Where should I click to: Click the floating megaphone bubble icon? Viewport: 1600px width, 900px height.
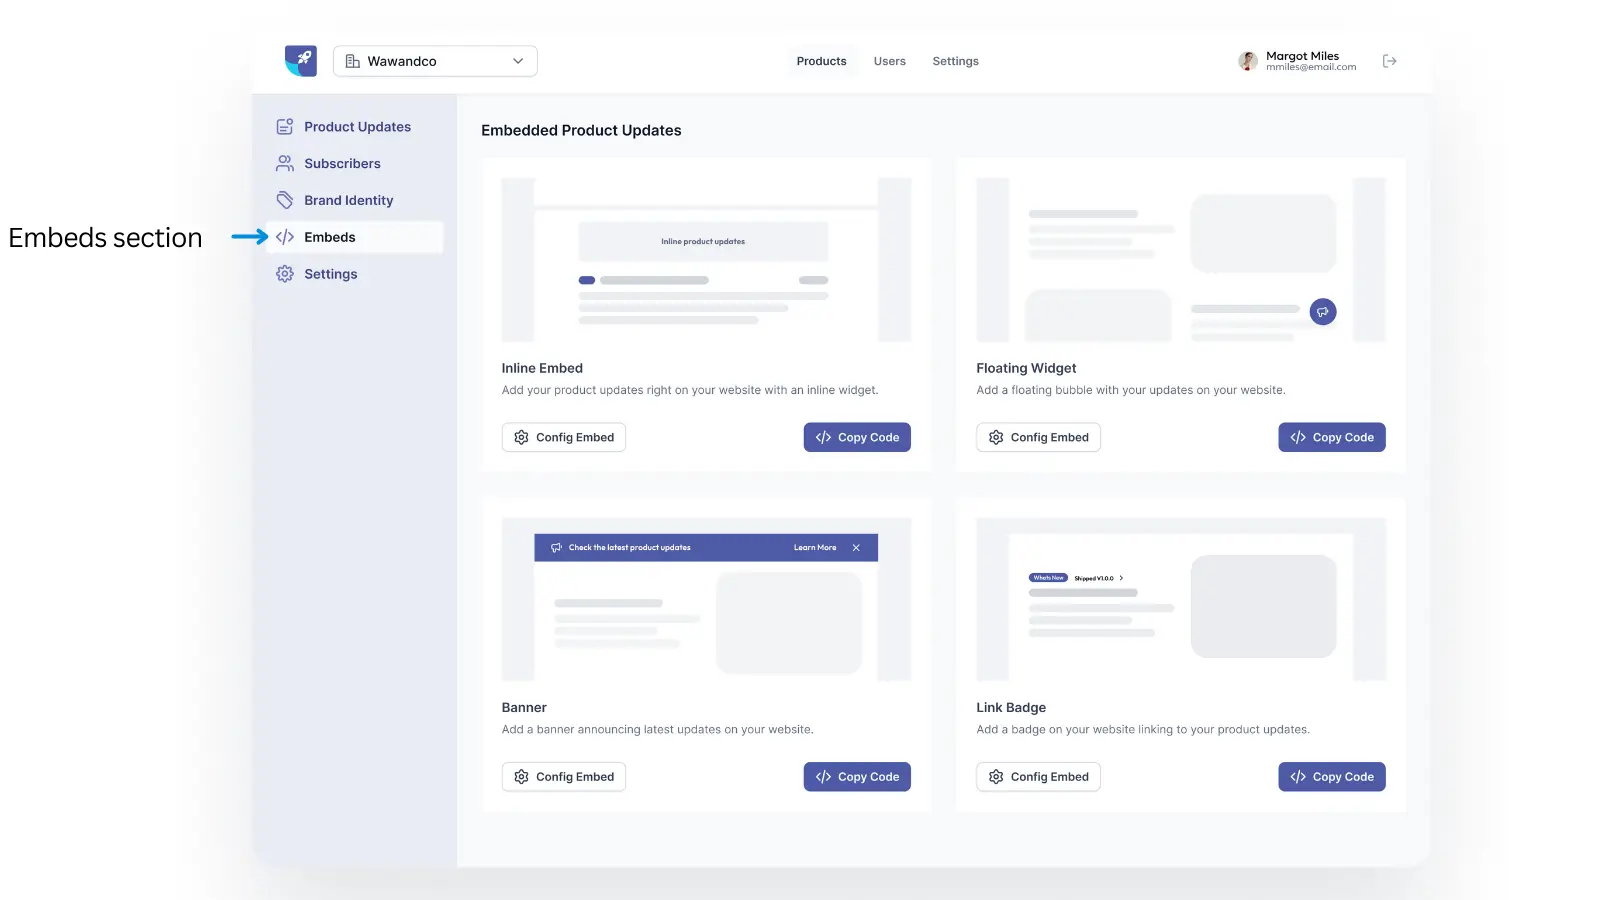coord(1322,312)
